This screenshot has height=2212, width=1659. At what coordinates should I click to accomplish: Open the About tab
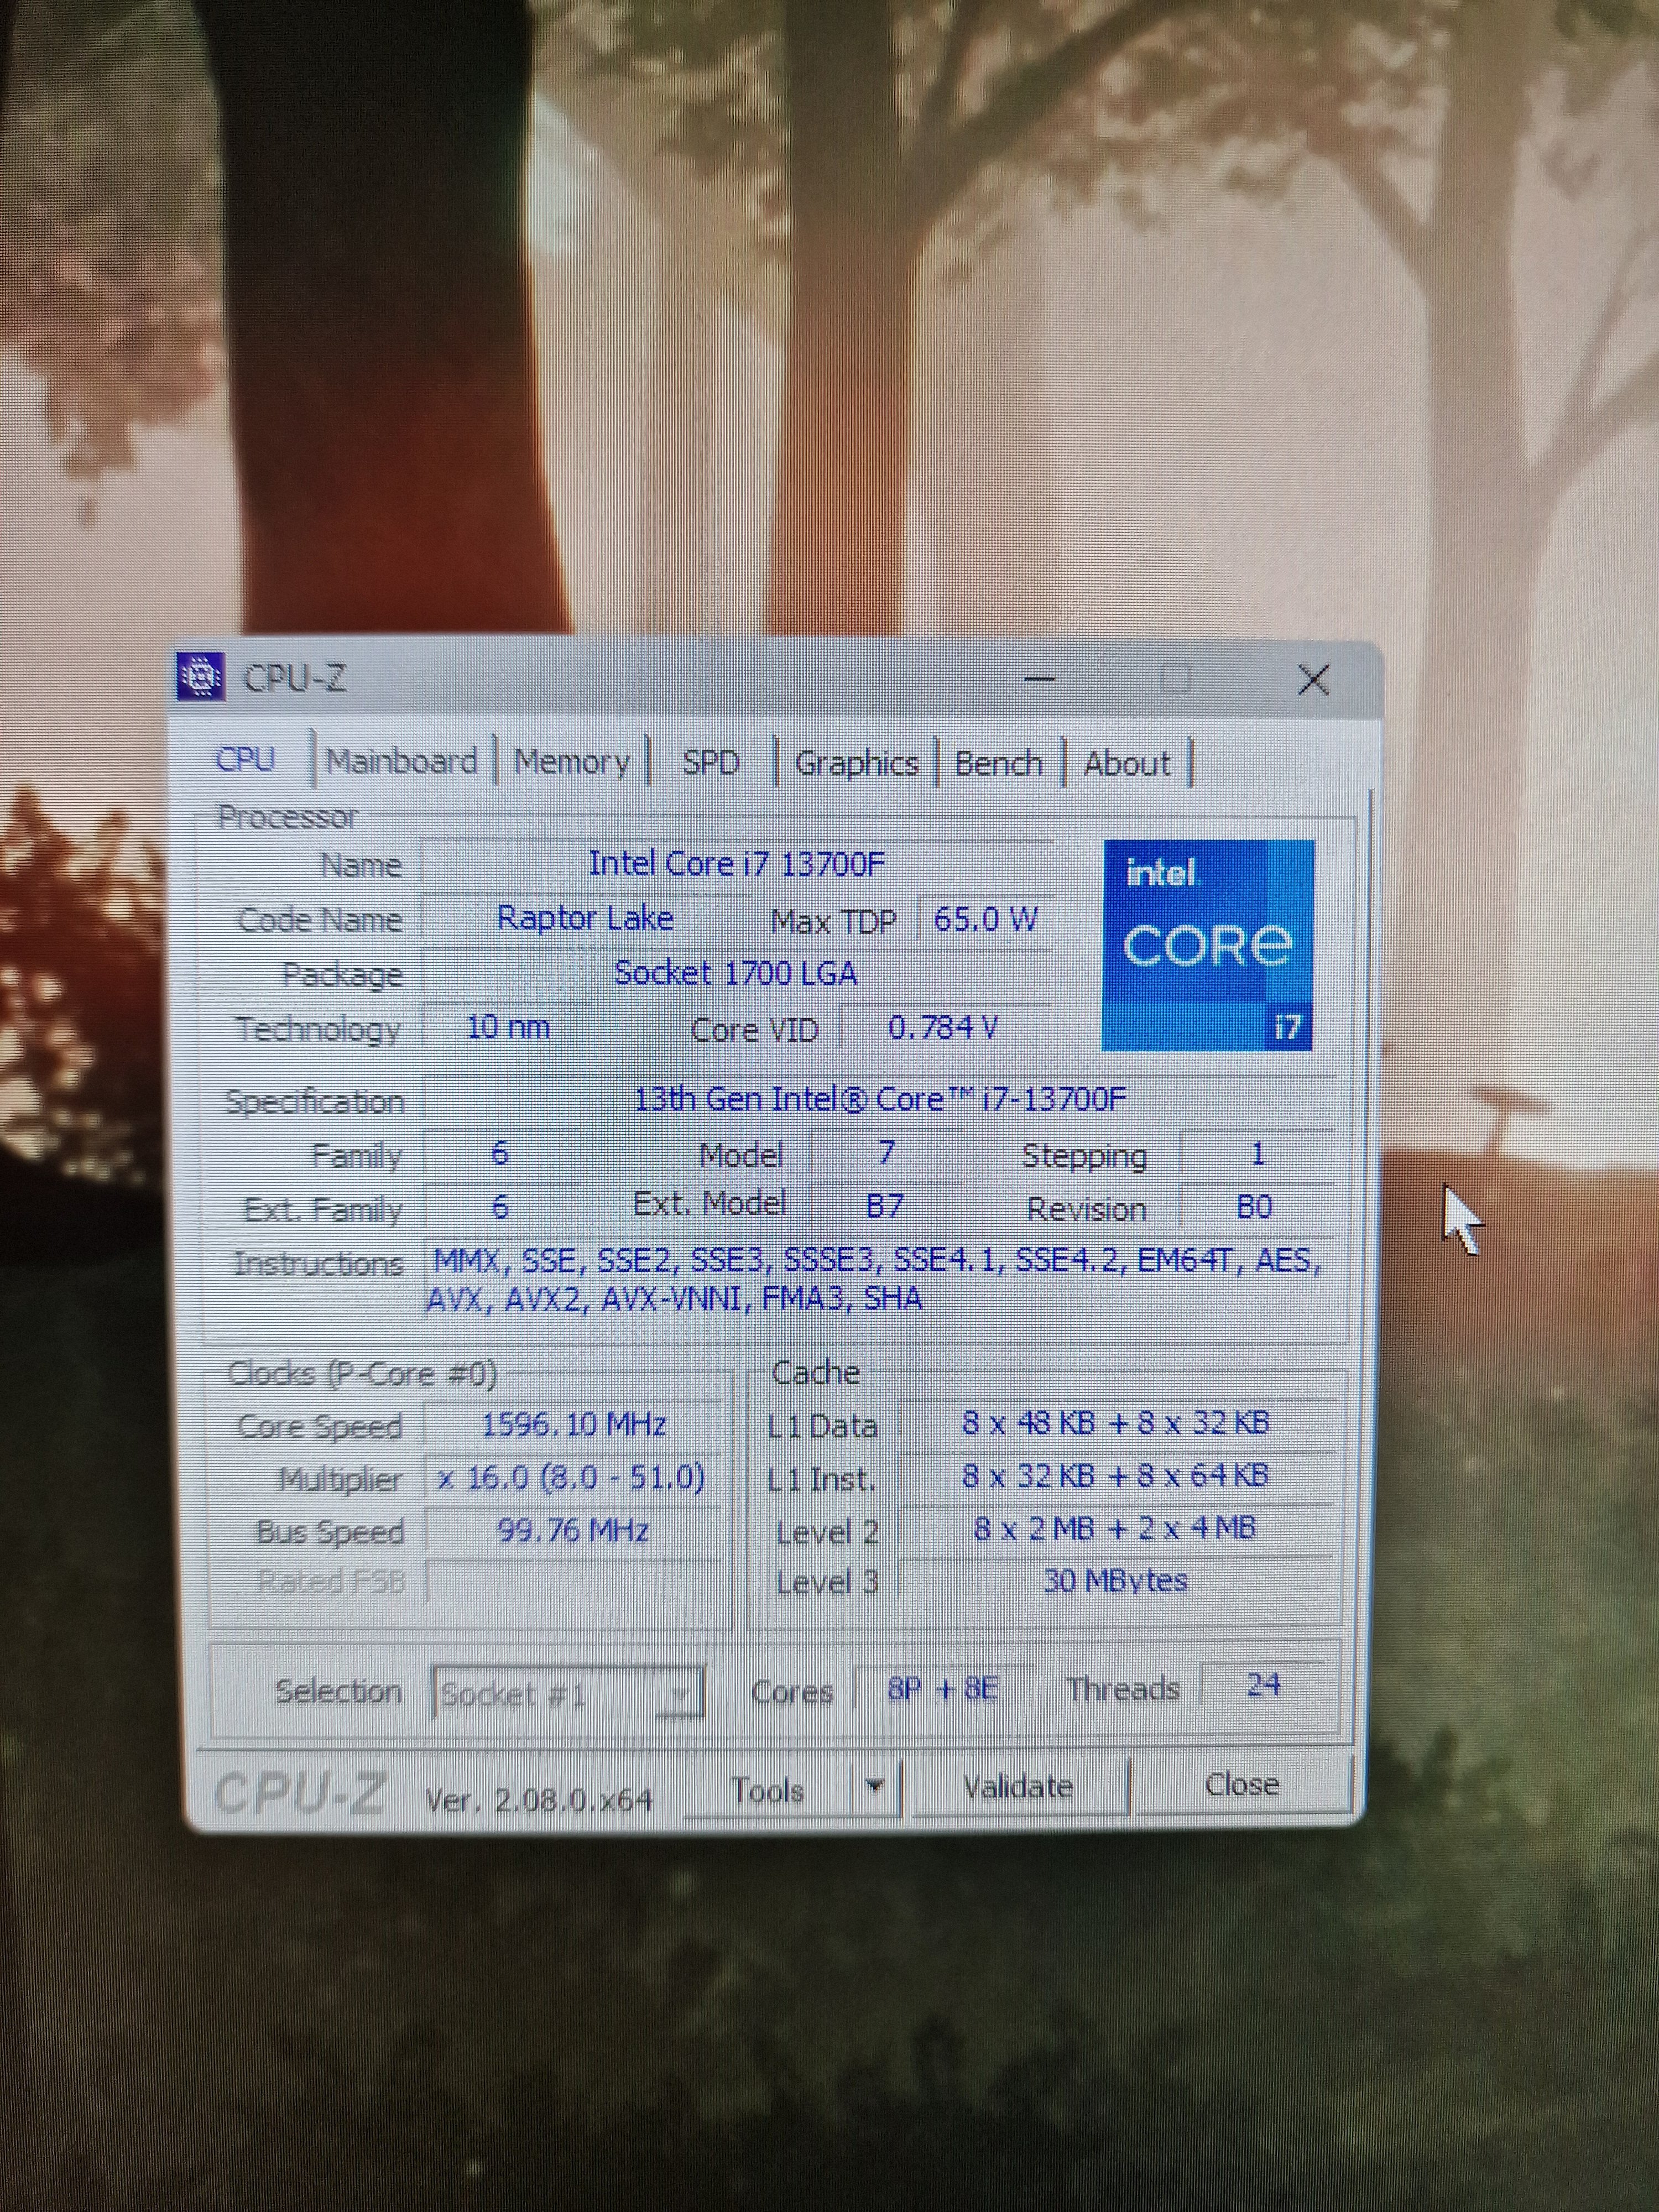1127,764
